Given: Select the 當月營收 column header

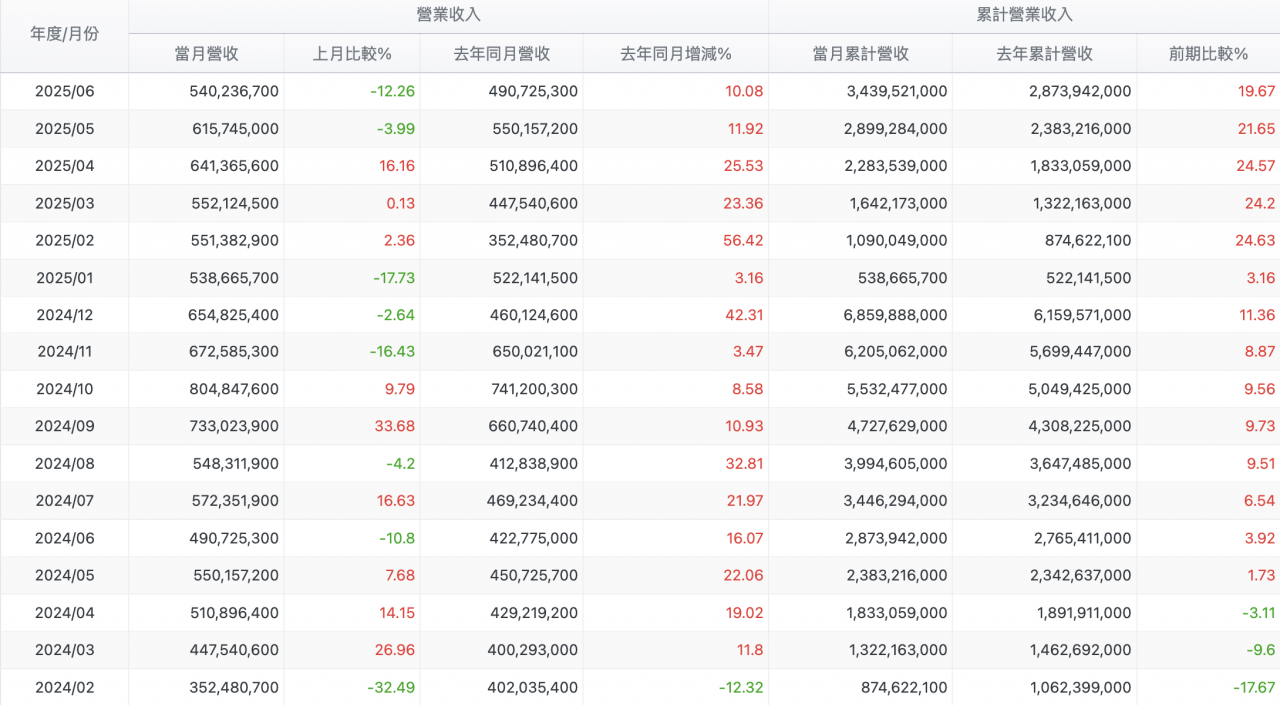Looking at the screenshot, I should pyautogui.click(x=206, y=54).
